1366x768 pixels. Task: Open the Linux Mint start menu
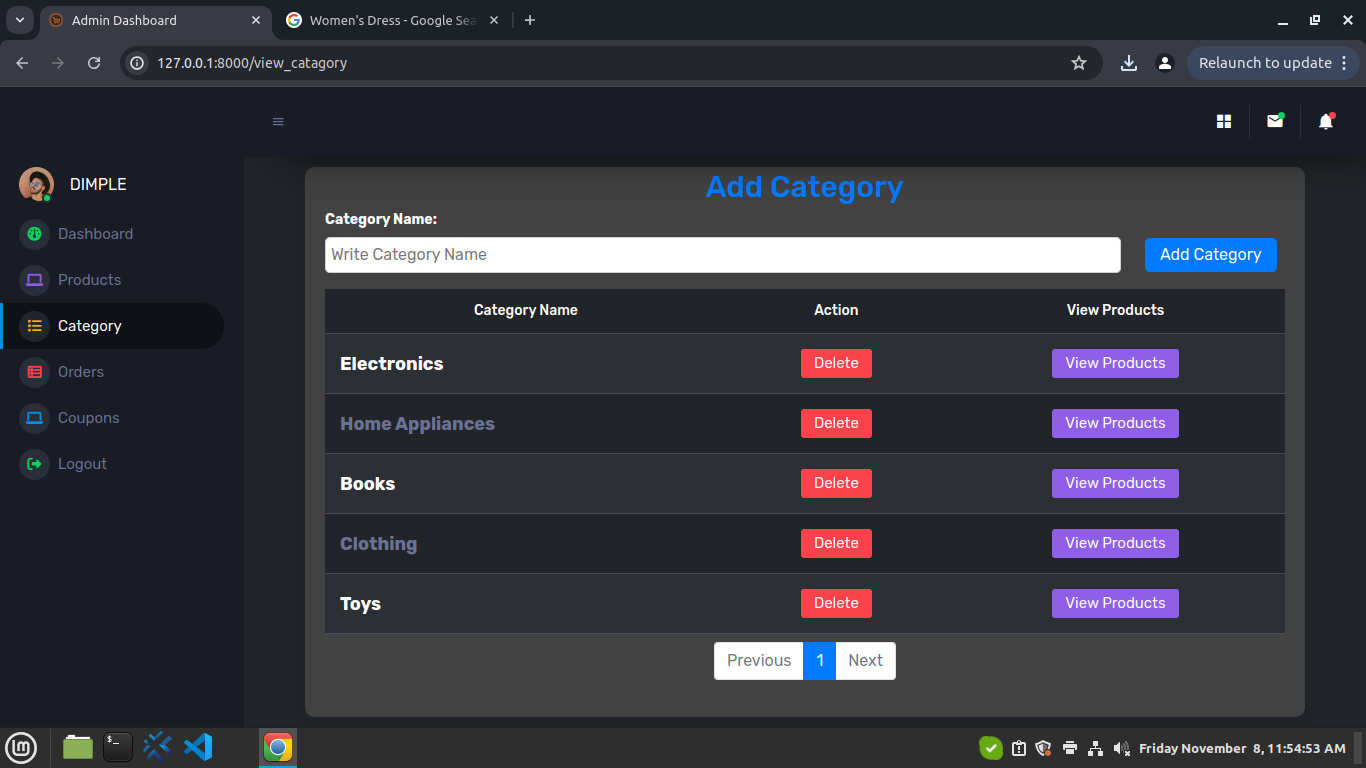pyautogui.click(x=22, y=747)
